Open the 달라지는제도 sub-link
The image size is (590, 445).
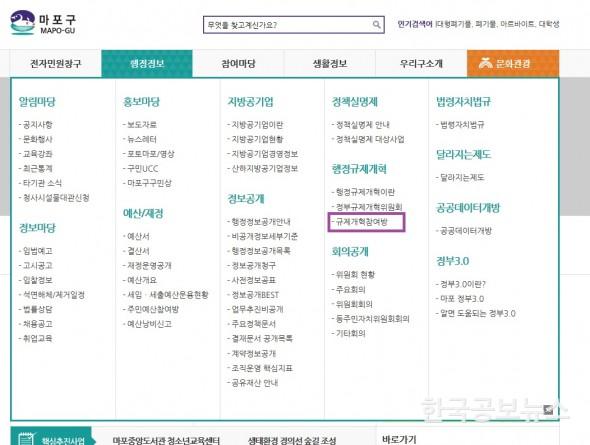click(462, 177)
